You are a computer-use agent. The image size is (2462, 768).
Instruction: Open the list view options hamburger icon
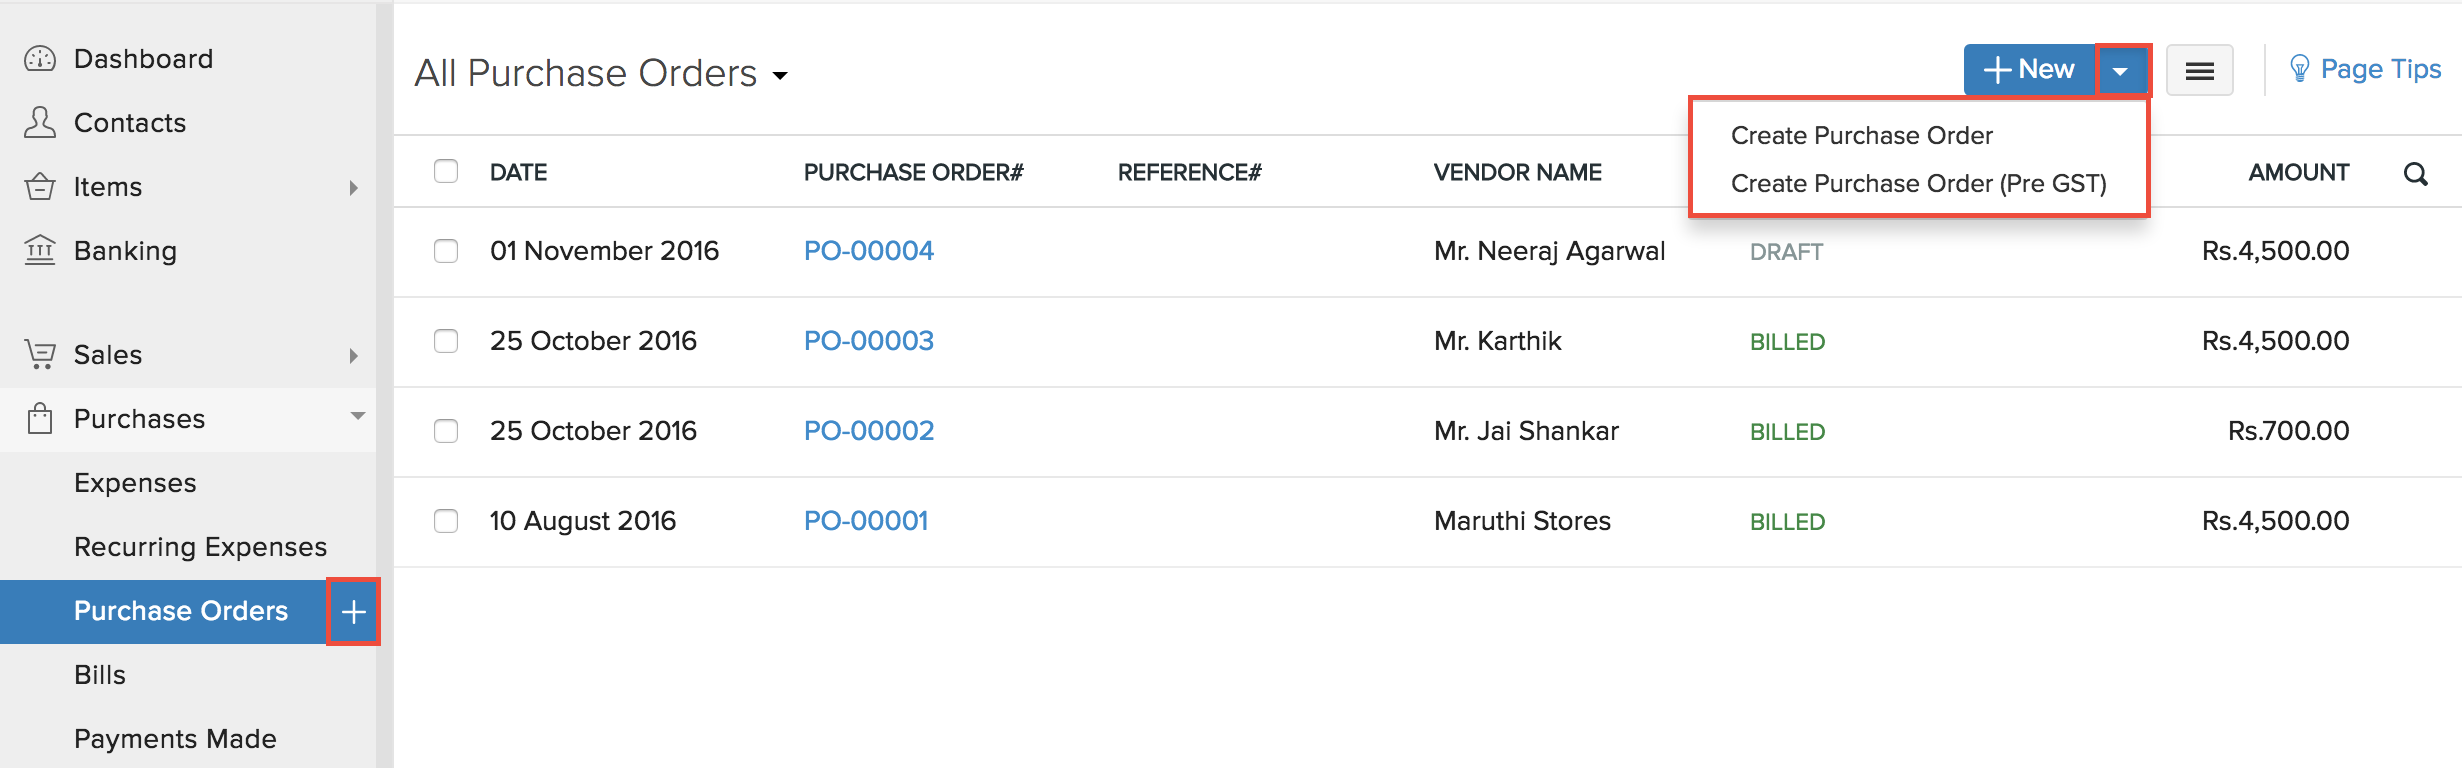click(x=2199, y=69)
